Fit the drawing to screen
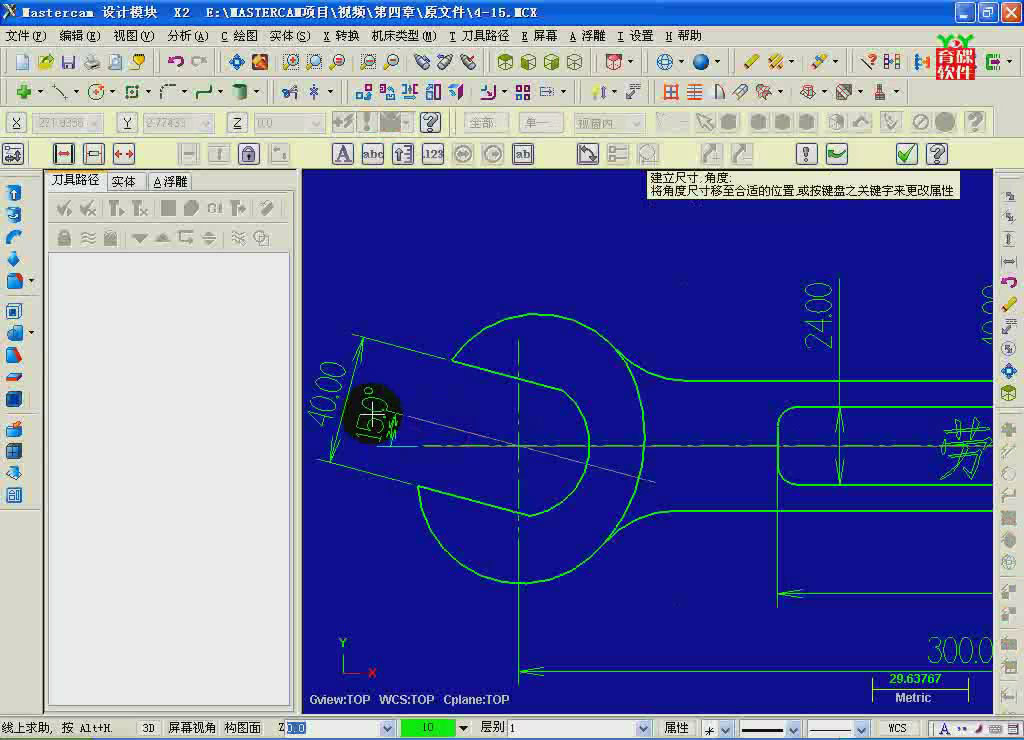Screen dimensions: 1024x740 [x=236, y=62]
